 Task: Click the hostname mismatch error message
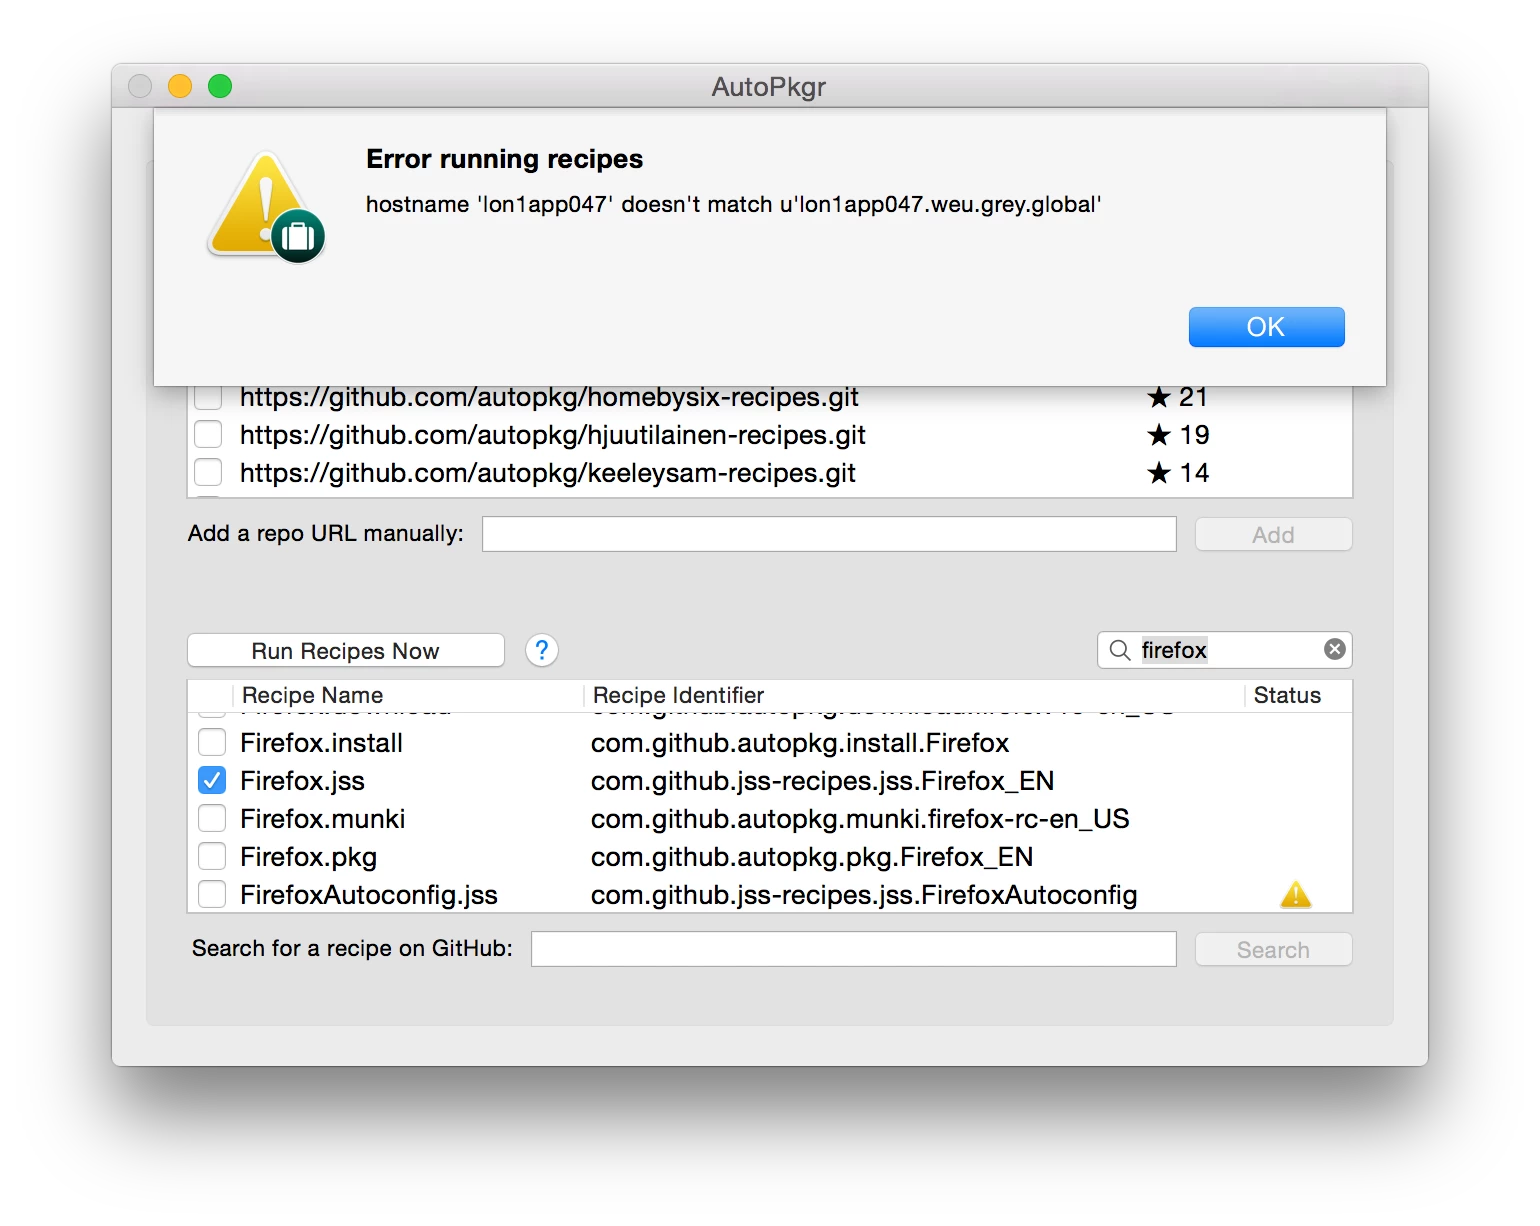pos(733,204)
